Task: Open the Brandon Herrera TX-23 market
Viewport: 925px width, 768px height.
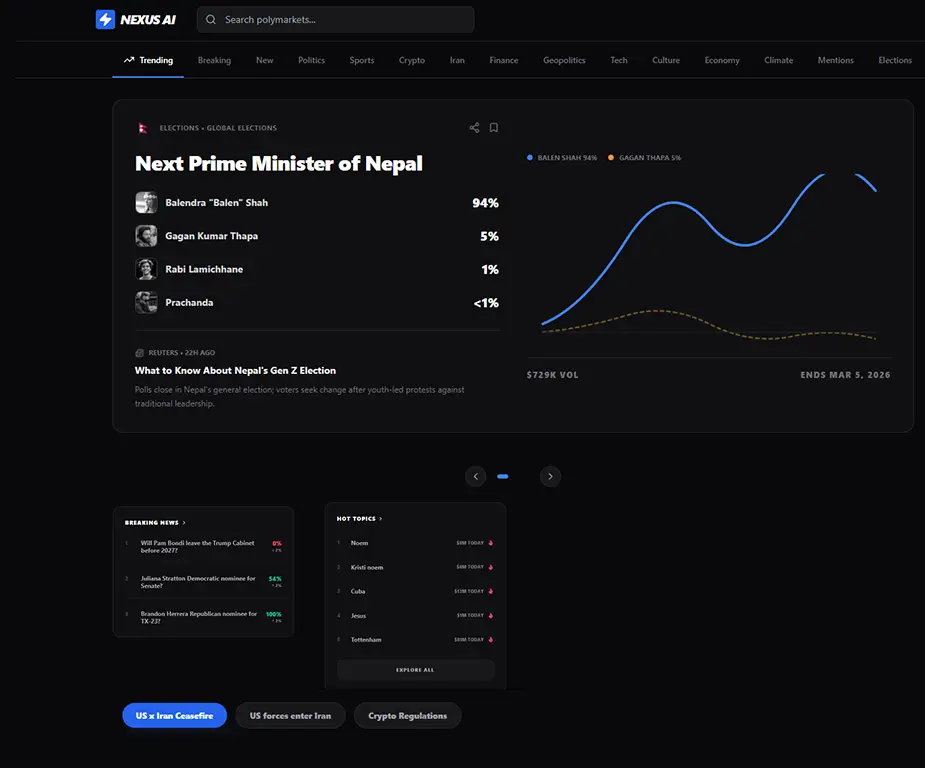Action: (x=203, y=618)
